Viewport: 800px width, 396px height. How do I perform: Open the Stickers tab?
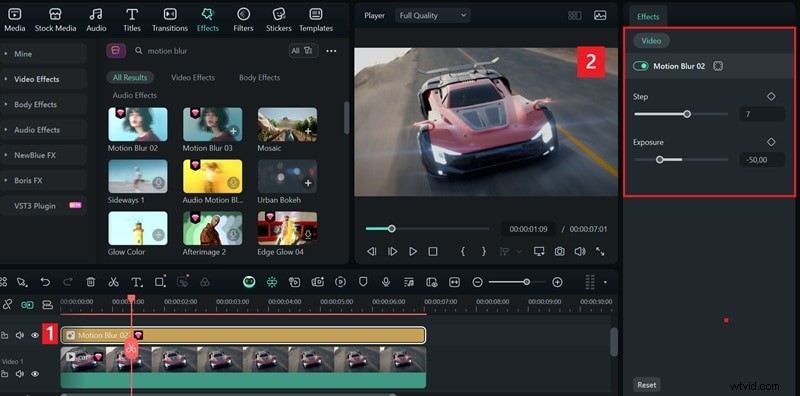pyautogui.click(x=279, y=20)
